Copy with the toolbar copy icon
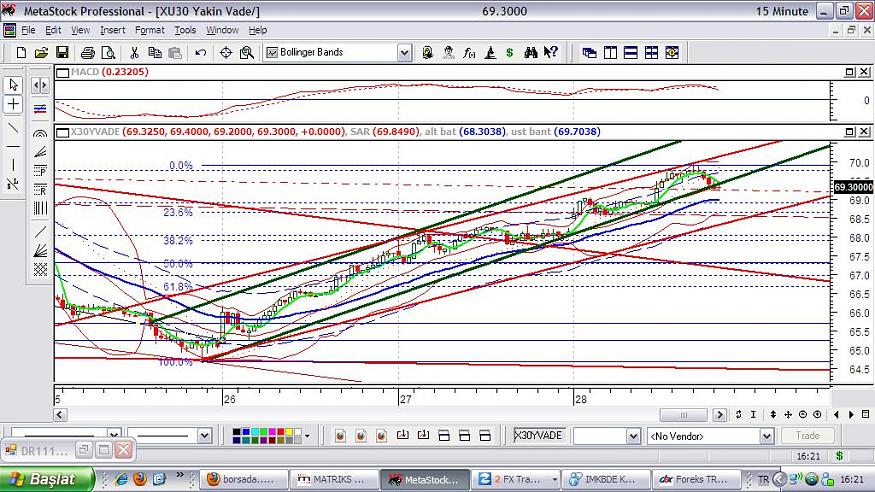This screenshot has width=875, height=492. (155, 52)
